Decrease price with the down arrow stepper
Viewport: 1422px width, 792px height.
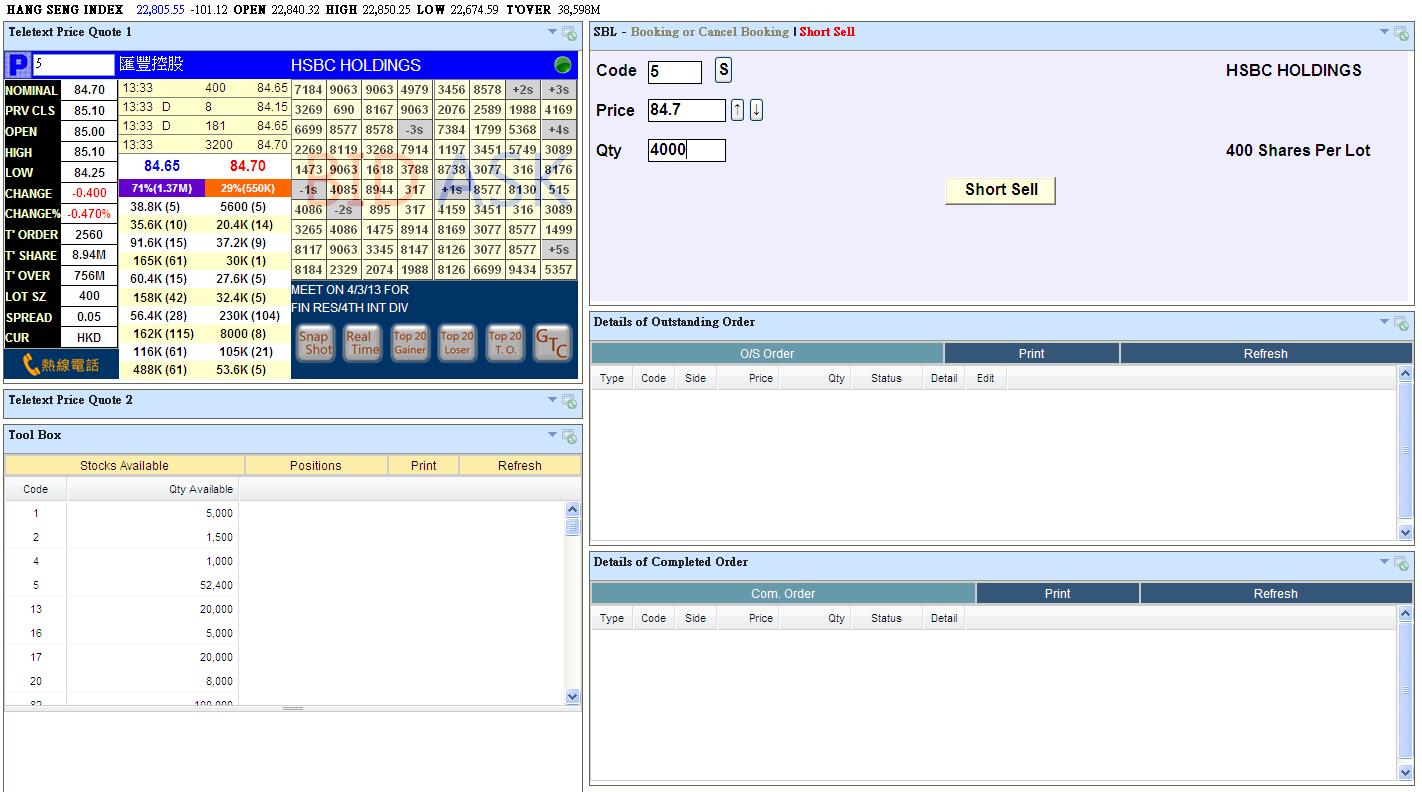click(x=756, y=110)
